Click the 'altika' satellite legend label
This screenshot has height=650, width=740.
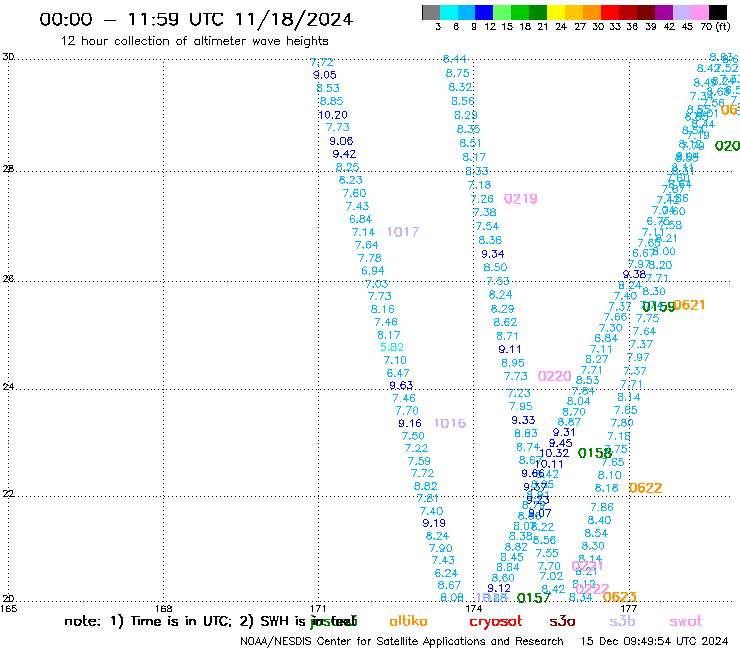408,621
